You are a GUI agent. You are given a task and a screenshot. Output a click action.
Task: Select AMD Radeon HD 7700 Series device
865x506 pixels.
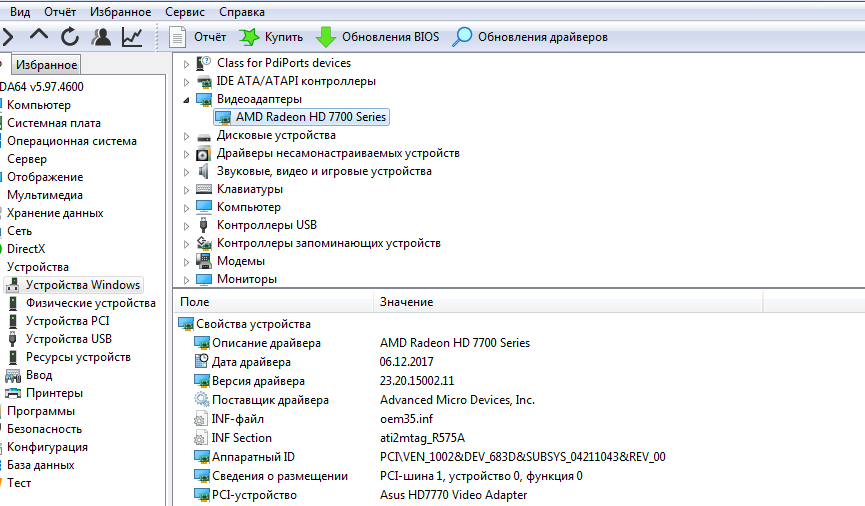310,117
